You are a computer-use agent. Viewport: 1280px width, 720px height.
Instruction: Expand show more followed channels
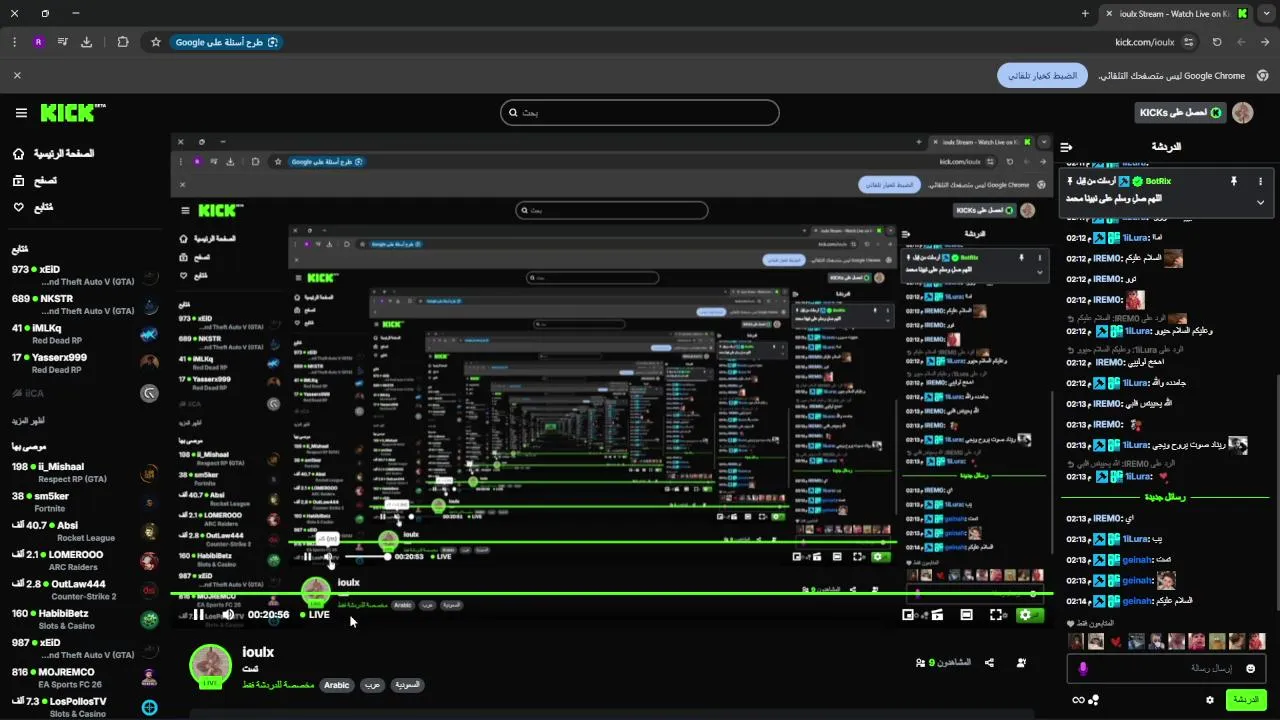coord(28,421)
